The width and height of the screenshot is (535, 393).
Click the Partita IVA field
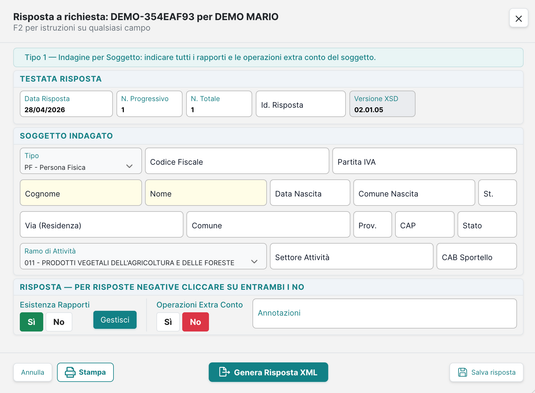424,161
